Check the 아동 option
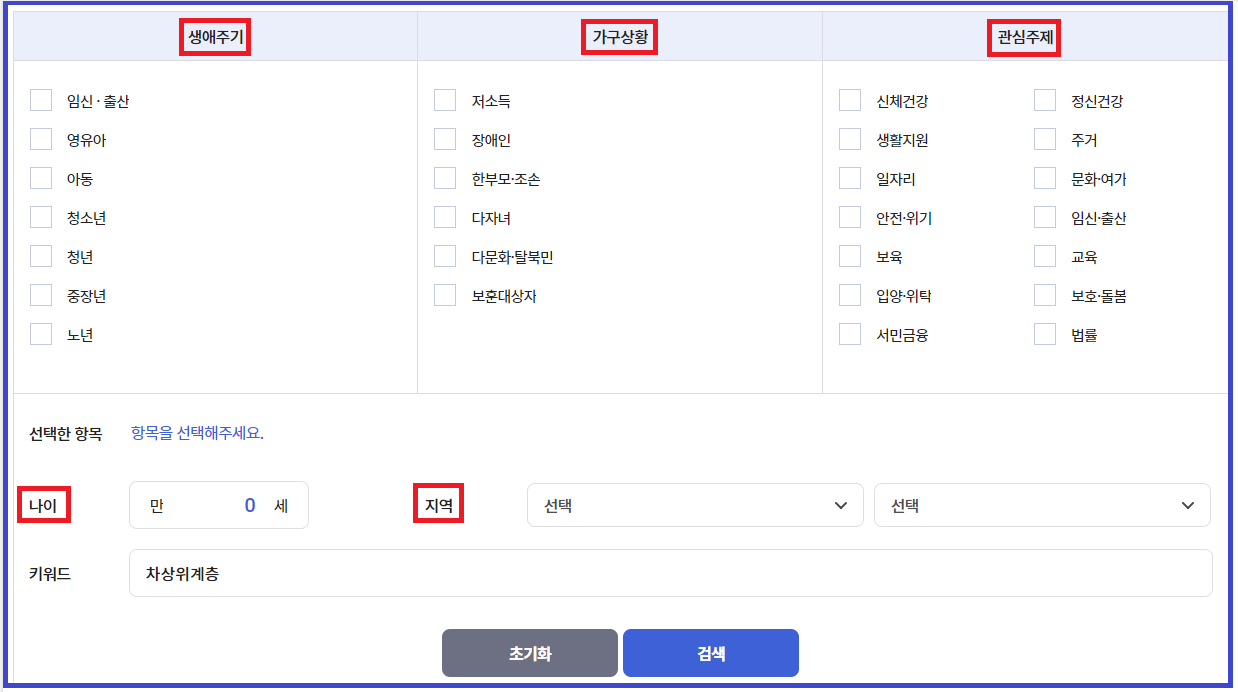1238x692 pixels. [40, 178]
